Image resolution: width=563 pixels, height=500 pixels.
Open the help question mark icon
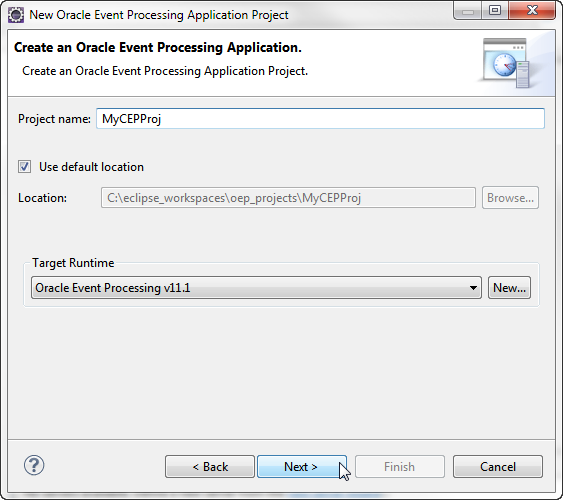[x=34, y=465]
